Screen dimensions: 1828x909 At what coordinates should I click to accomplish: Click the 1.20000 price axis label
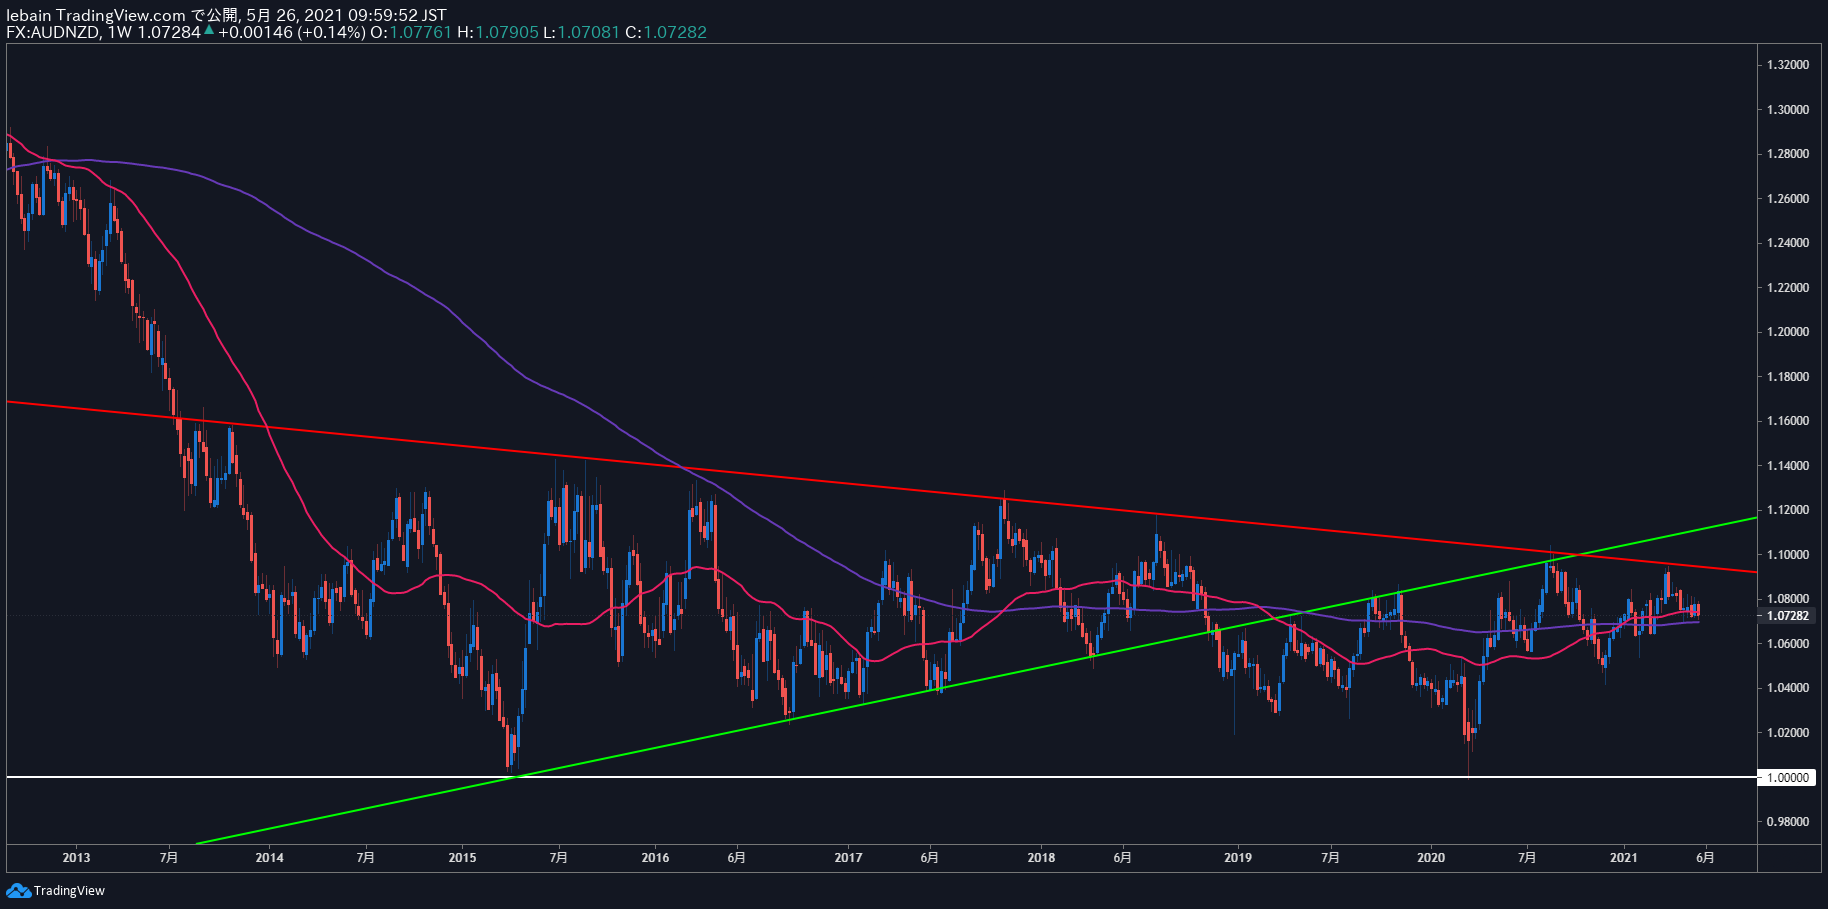1788,332
